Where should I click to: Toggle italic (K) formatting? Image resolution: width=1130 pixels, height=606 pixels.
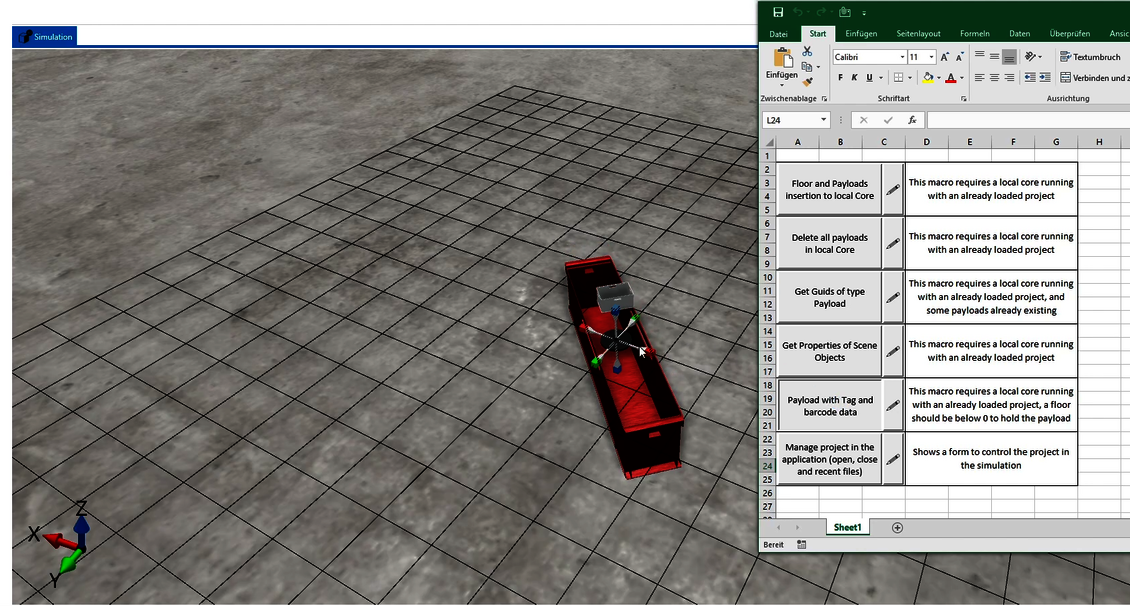click(x=855, y=78)
